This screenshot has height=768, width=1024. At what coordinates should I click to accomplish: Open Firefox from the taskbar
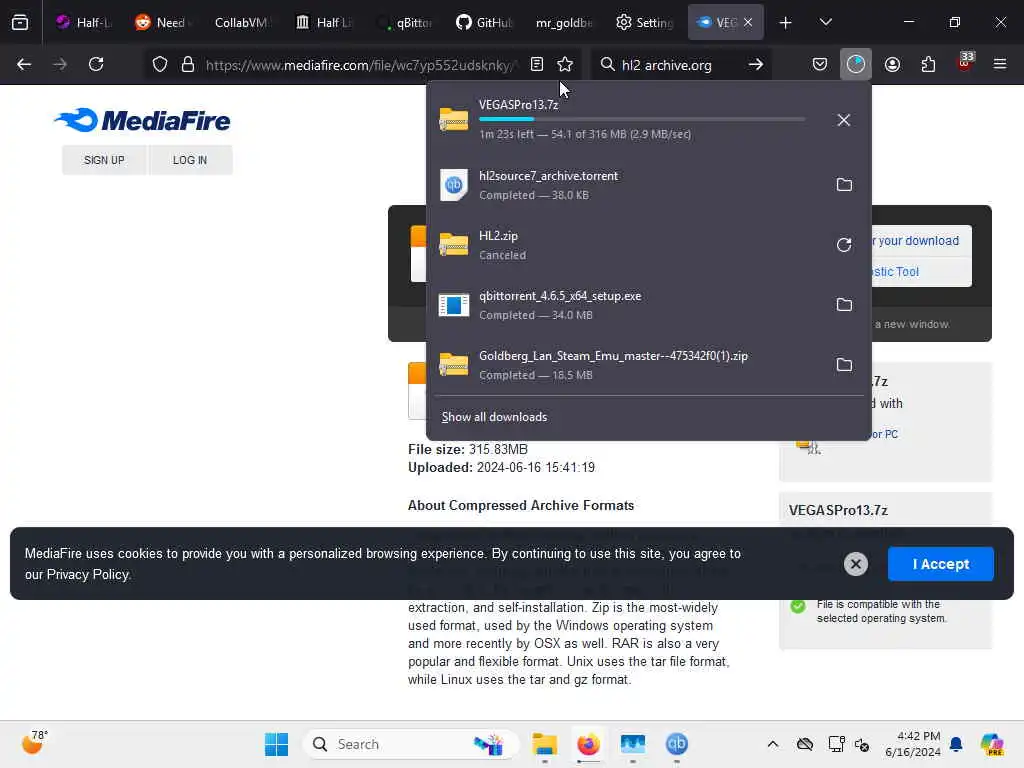(588, 744)
